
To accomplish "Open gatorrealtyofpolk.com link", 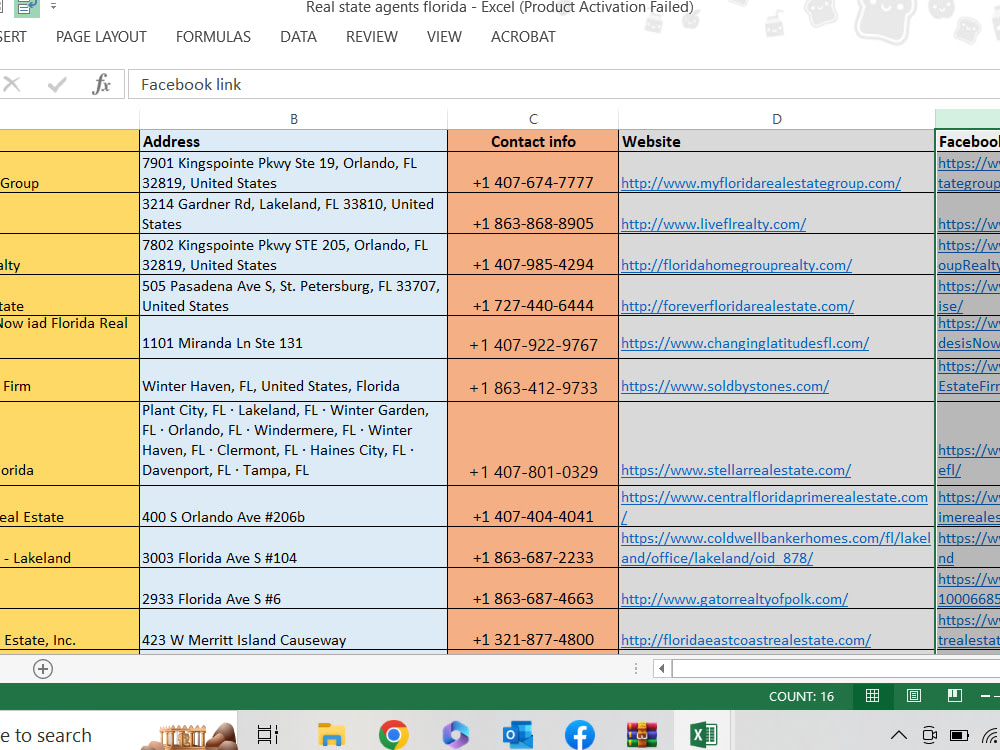I will pyautogui.click(x=735, y=599).
